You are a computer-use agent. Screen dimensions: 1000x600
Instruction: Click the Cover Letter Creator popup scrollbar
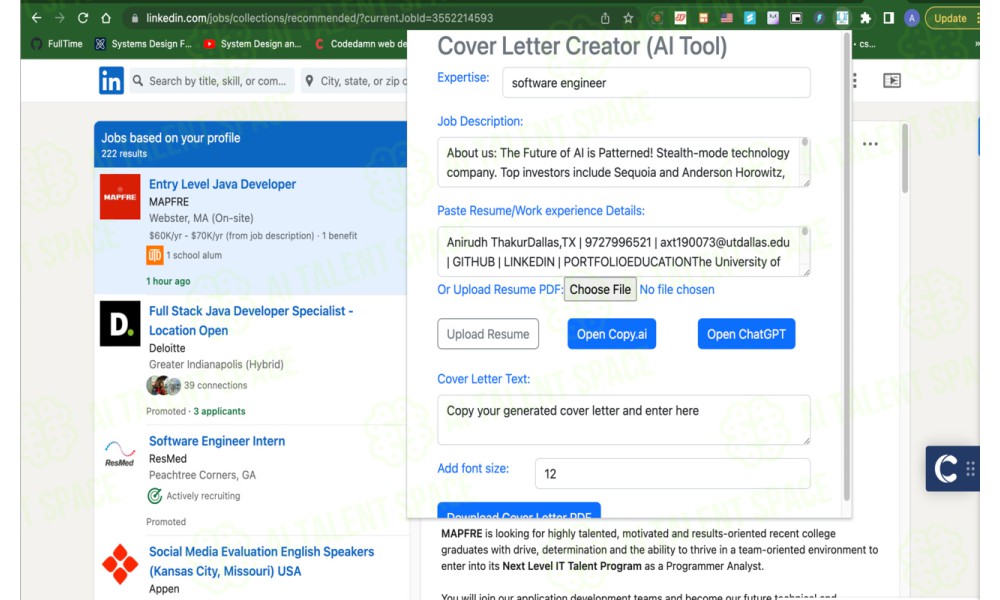click(x=847, y=268)
